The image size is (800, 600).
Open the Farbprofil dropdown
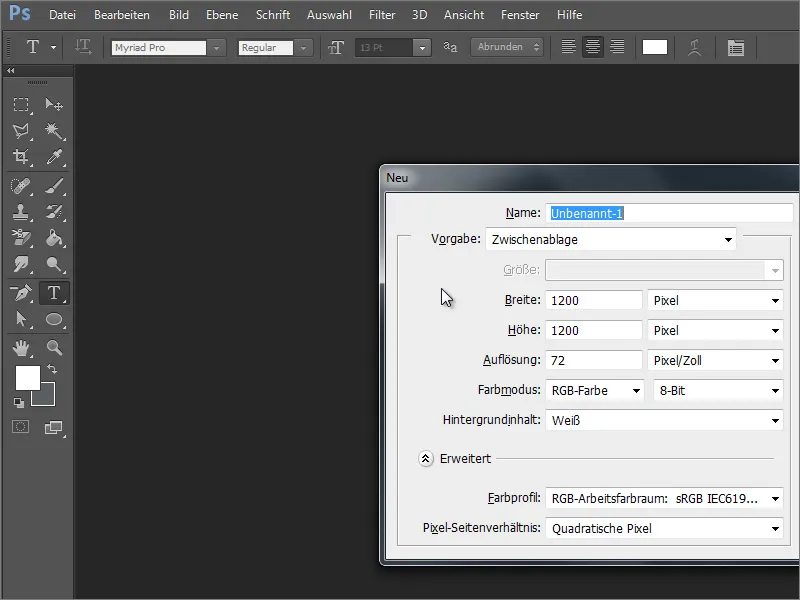pos(664,498)
